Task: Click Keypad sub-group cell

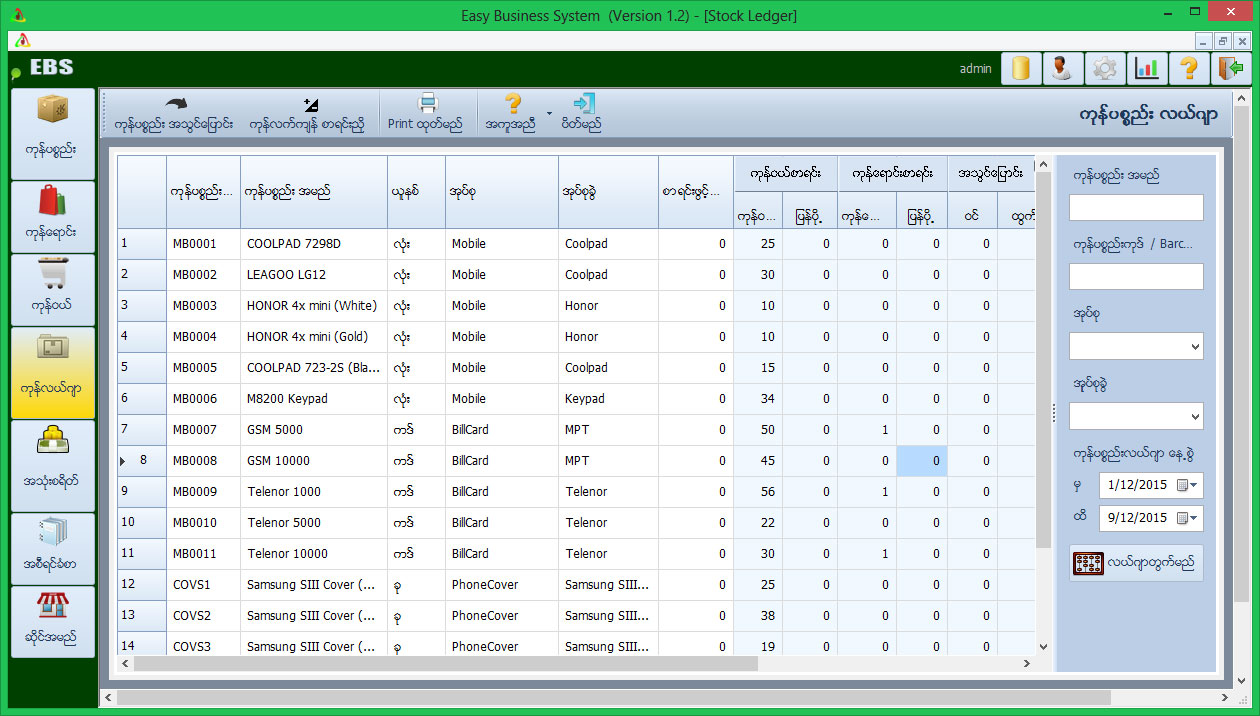Action: tap(608, 399)
